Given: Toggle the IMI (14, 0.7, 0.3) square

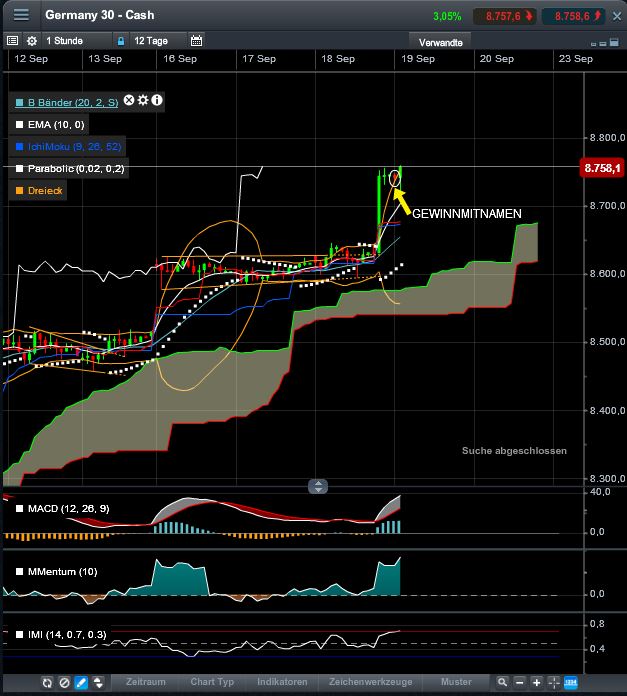Looking at the screenshot, I should [x=19, y=635].
